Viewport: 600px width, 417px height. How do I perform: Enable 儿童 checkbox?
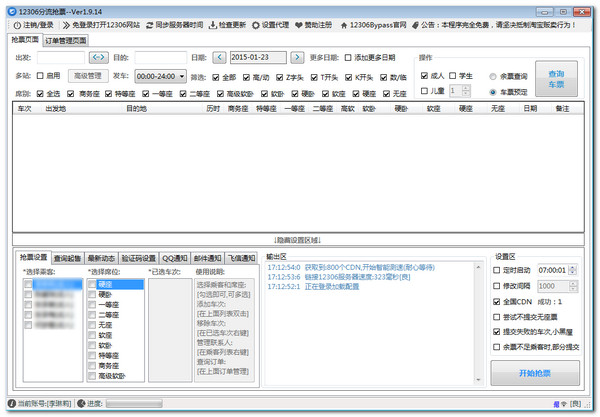(424, 91)
